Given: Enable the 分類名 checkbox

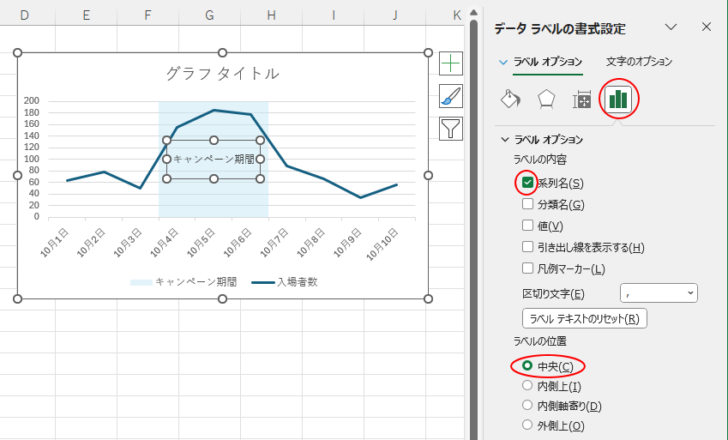Looking at the screenshot, I should [527, 204].
